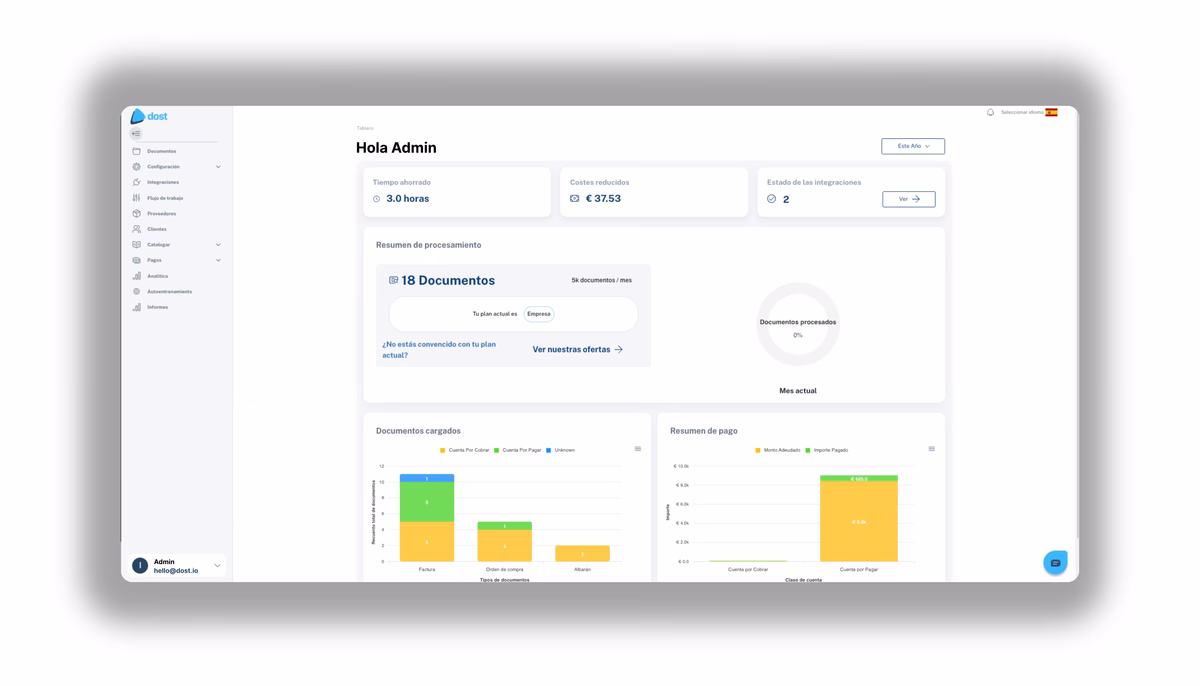Expand the Admin account menu
This screenshot has width=1200, height=686.
click(217, 566)
